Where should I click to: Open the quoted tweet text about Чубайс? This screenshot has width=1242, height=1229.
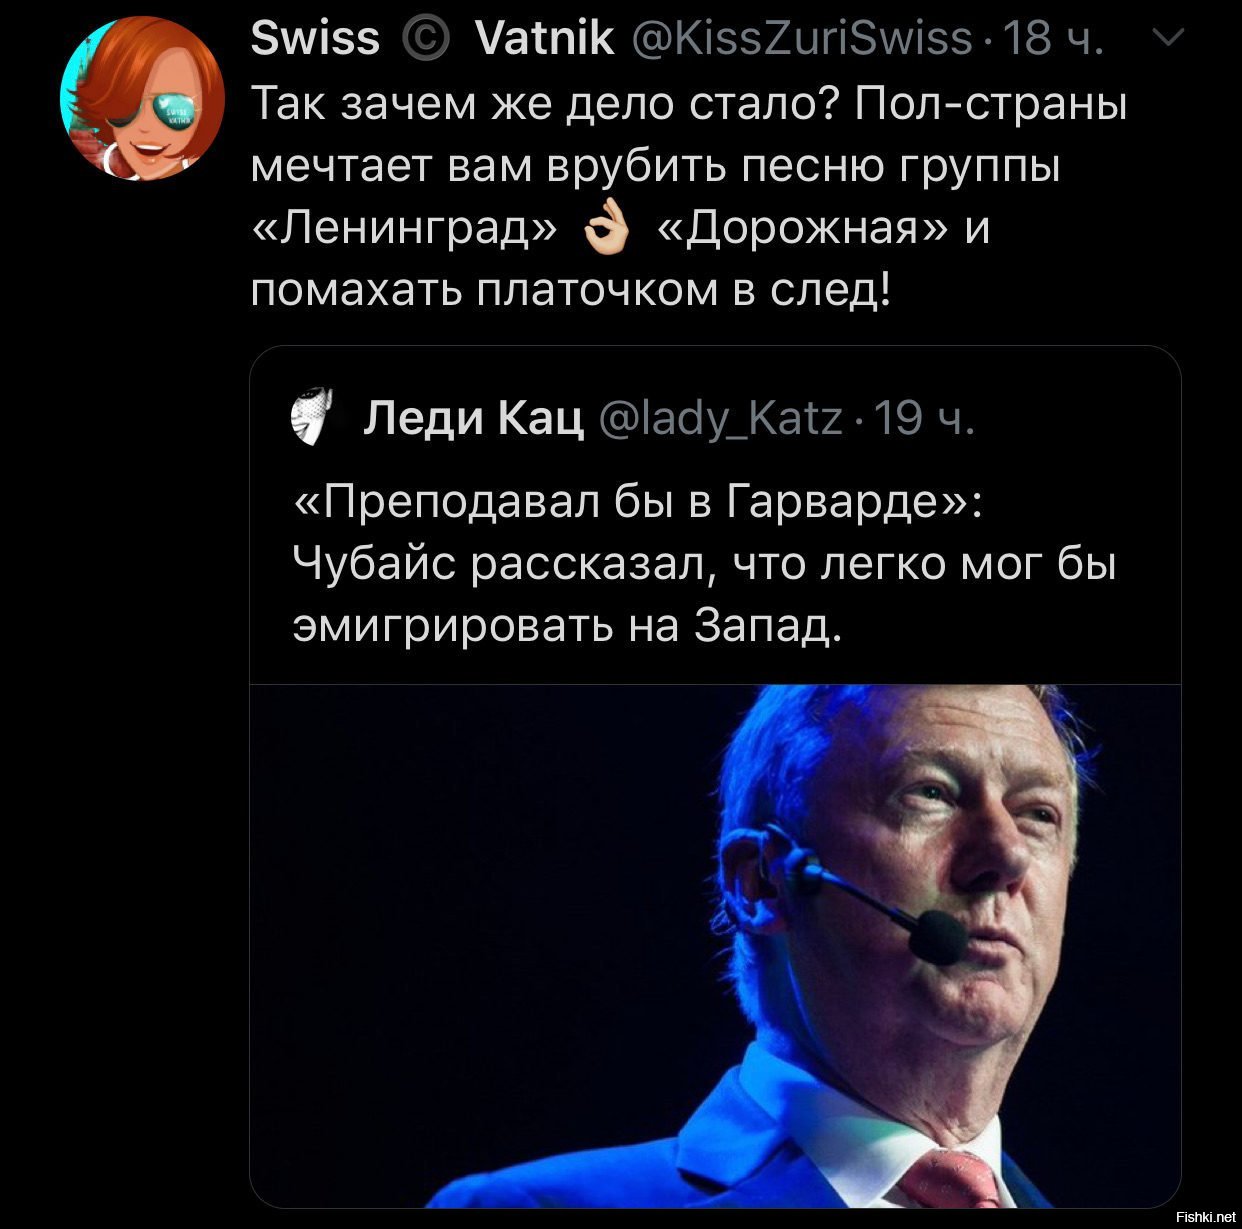[x=704, y=563]
